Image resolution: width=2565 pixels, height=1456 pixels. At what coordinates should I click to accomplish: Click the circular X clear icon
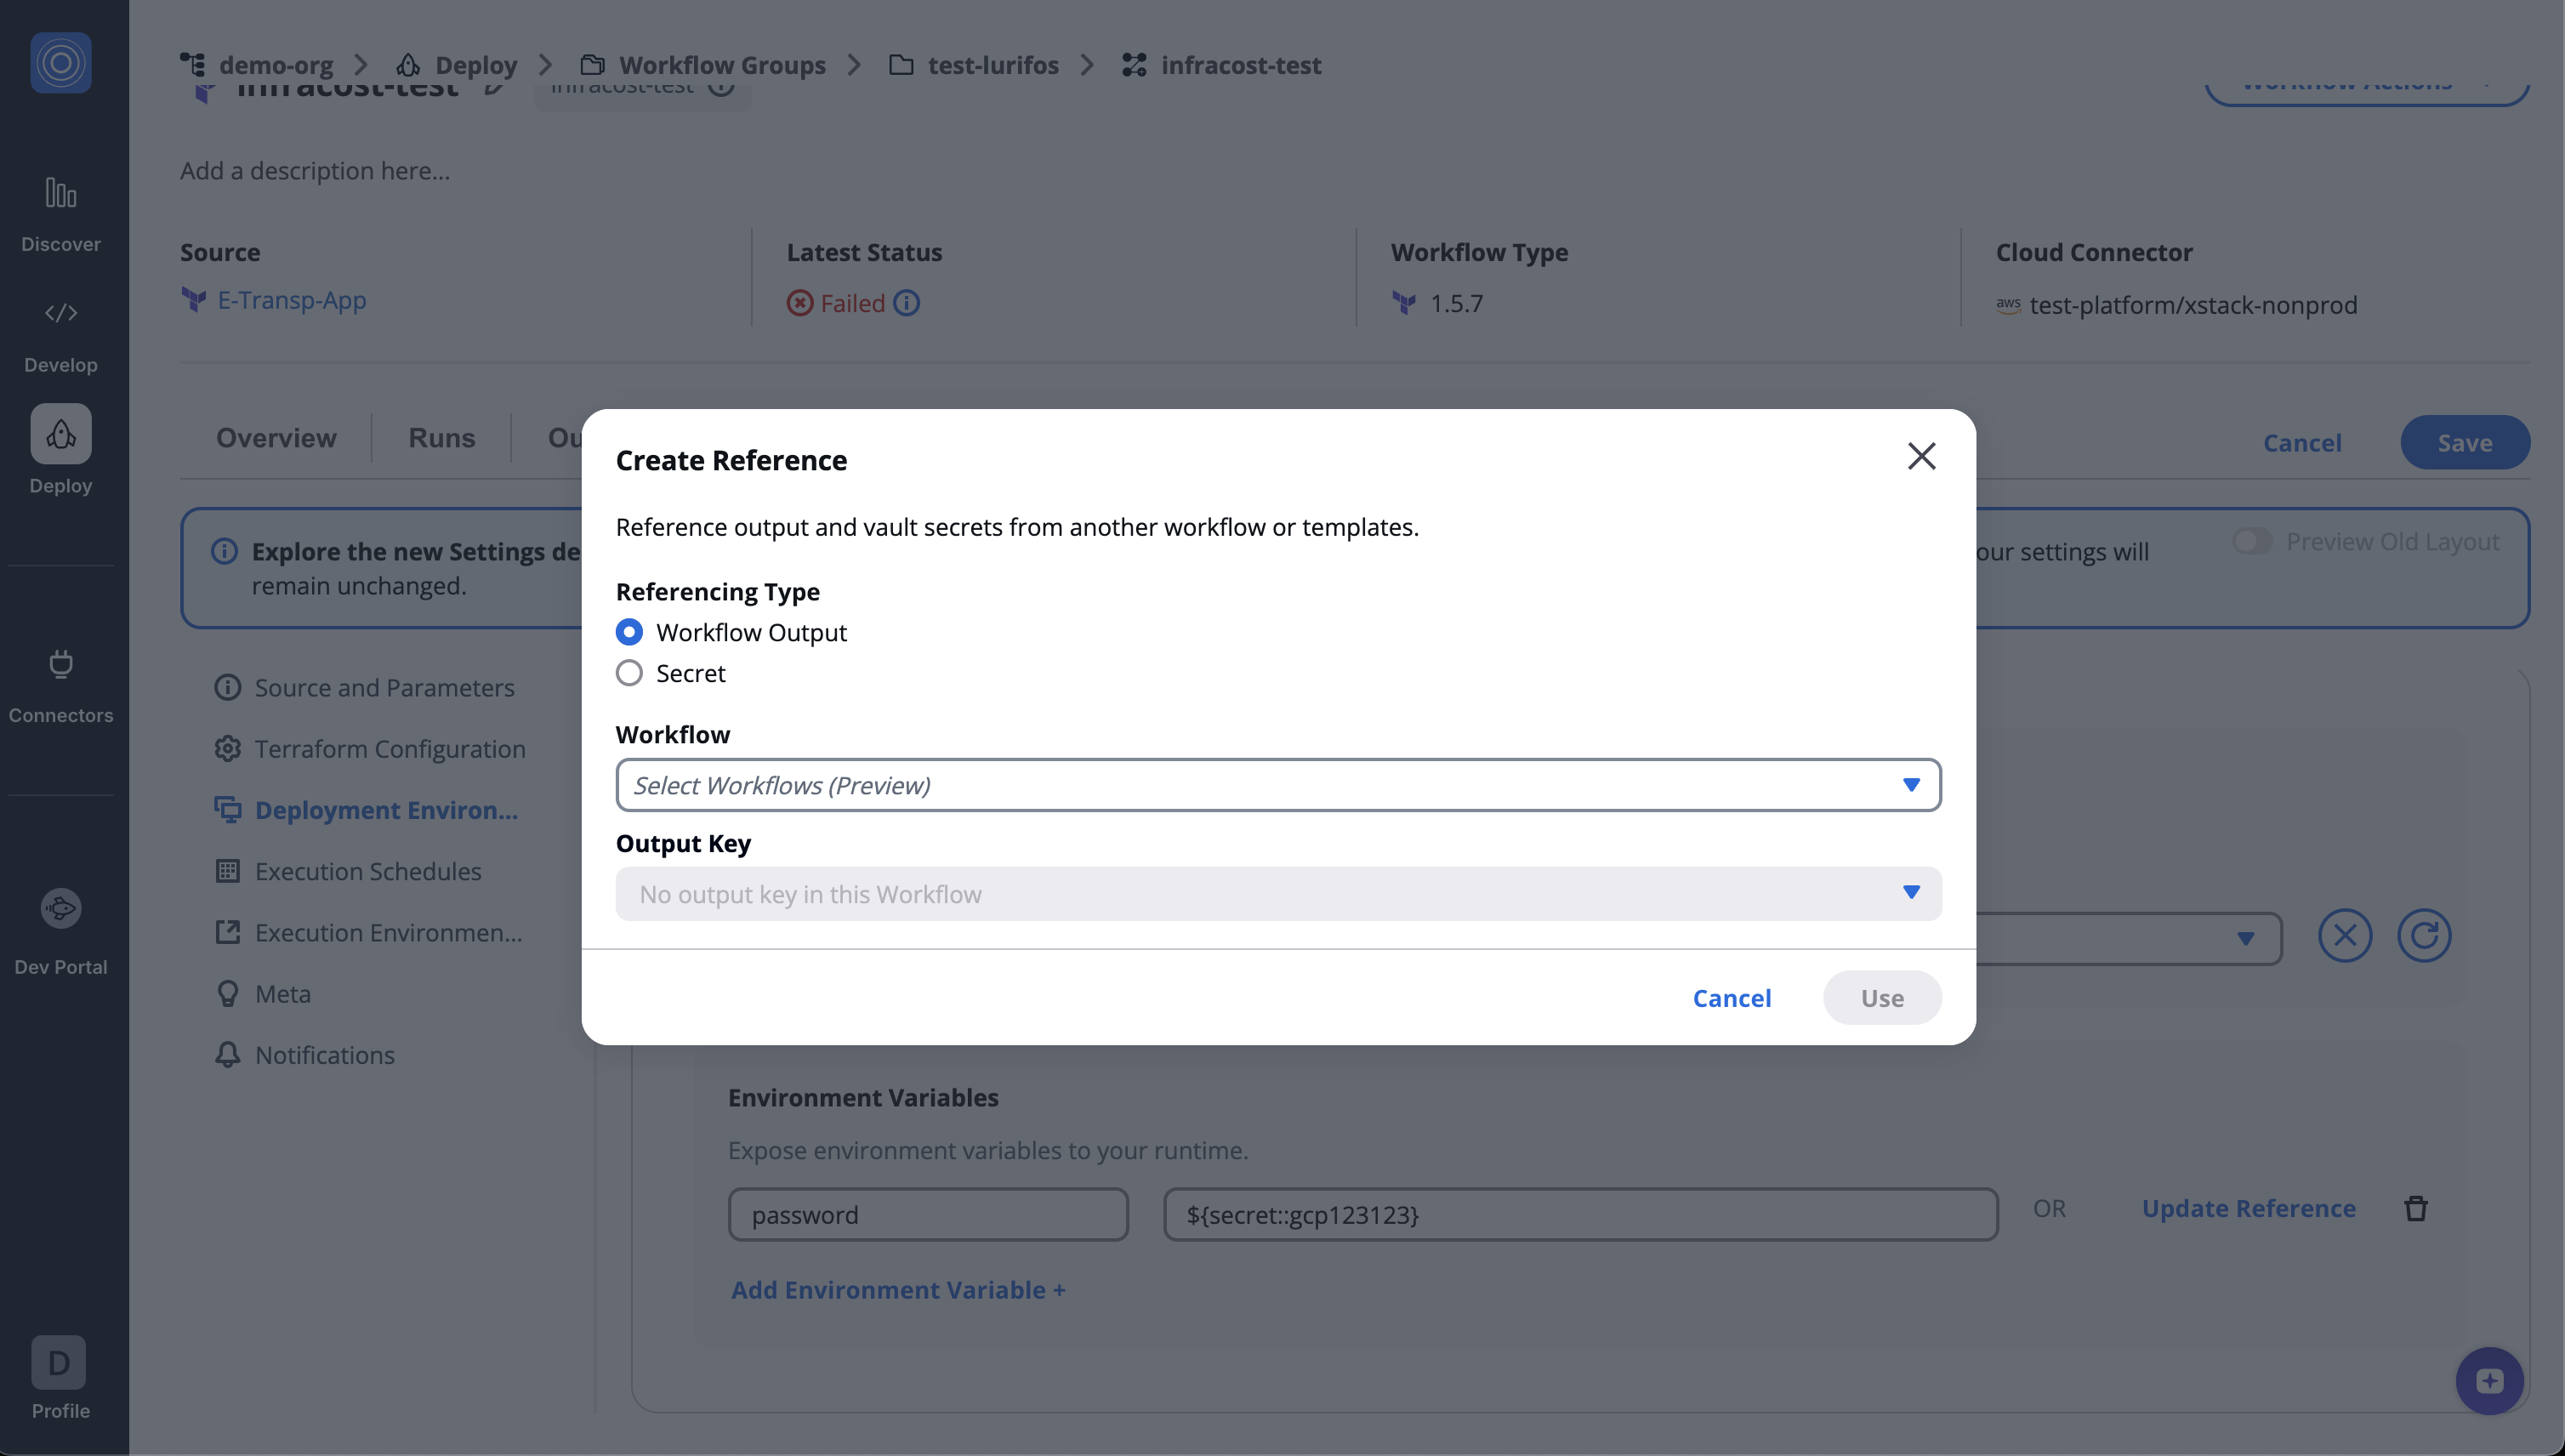point(2344,936)
